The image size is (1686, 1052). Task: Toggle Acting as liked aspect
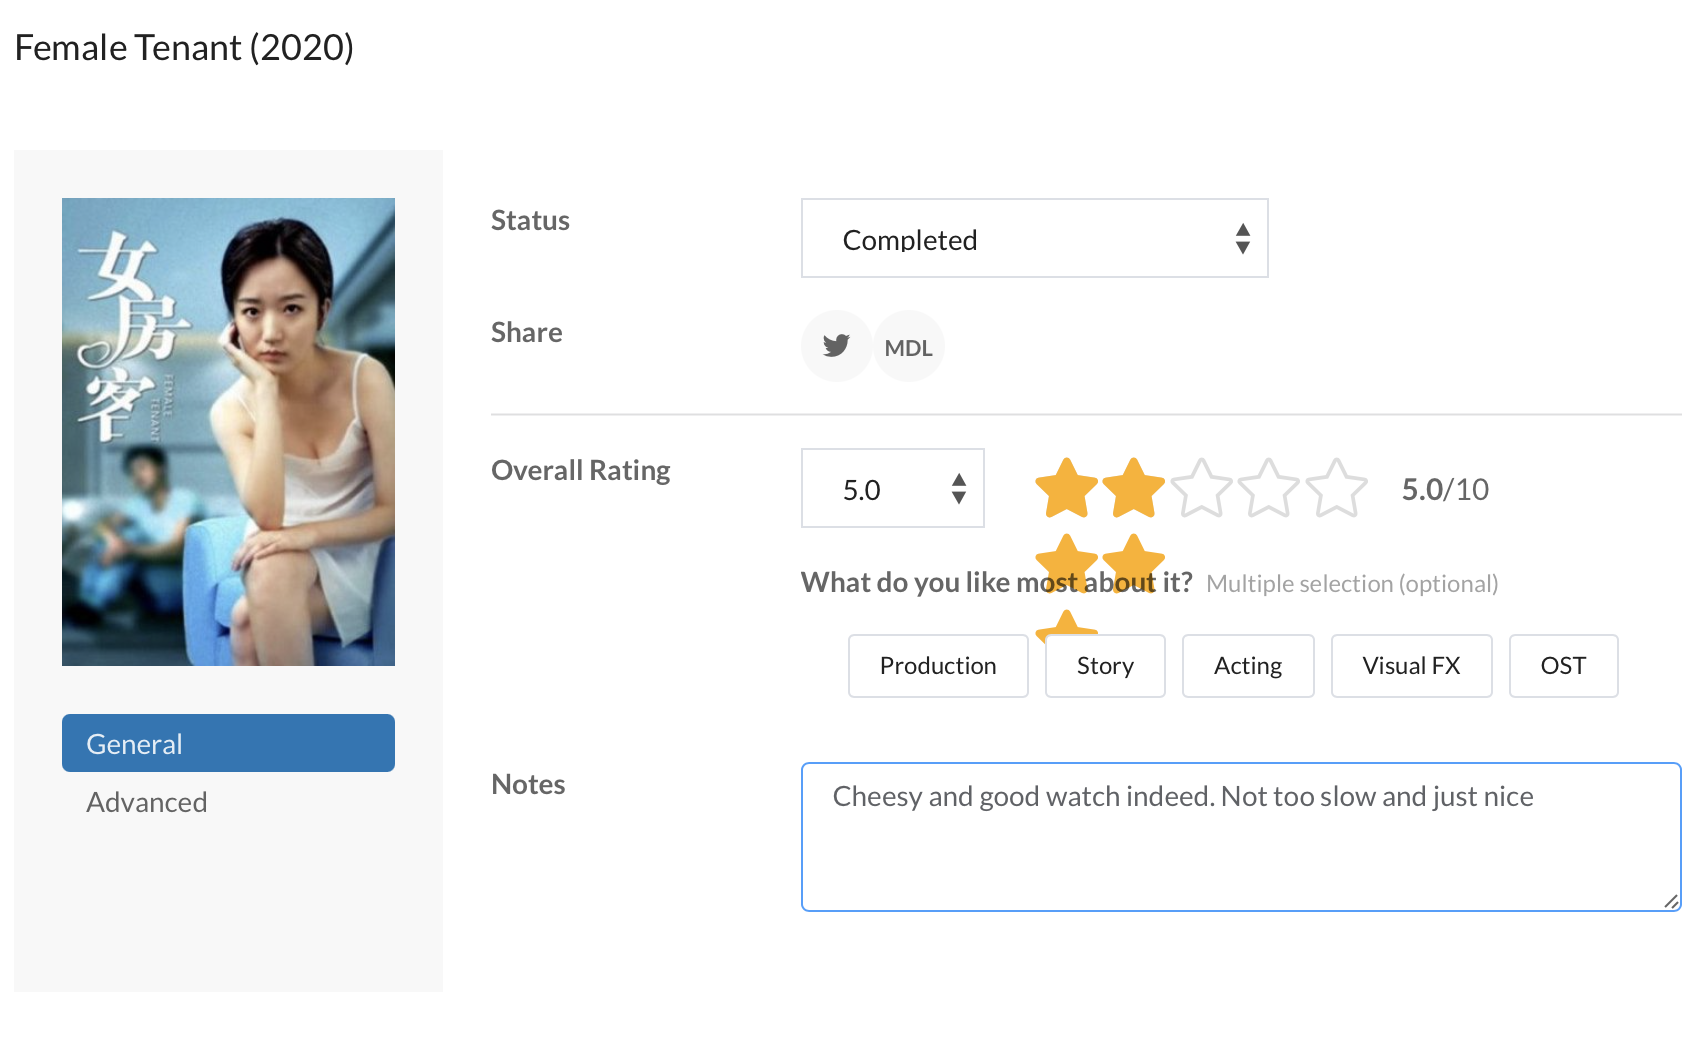coord(1247,666)
